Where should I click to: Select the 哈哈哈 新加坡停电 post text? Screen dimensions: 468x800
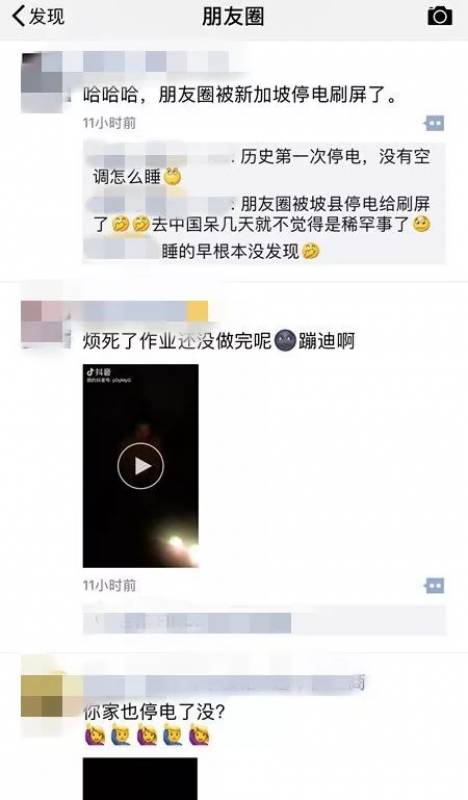[240, 95]
